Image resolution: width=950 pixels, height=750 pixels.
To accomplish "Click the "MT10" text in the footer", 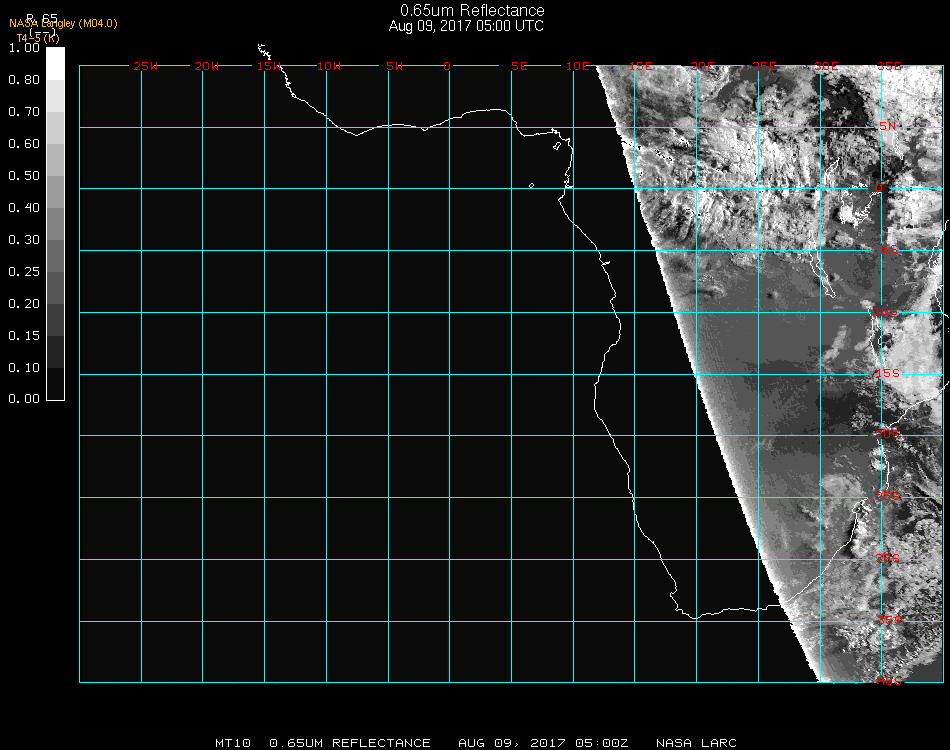I will click(232, 743).
